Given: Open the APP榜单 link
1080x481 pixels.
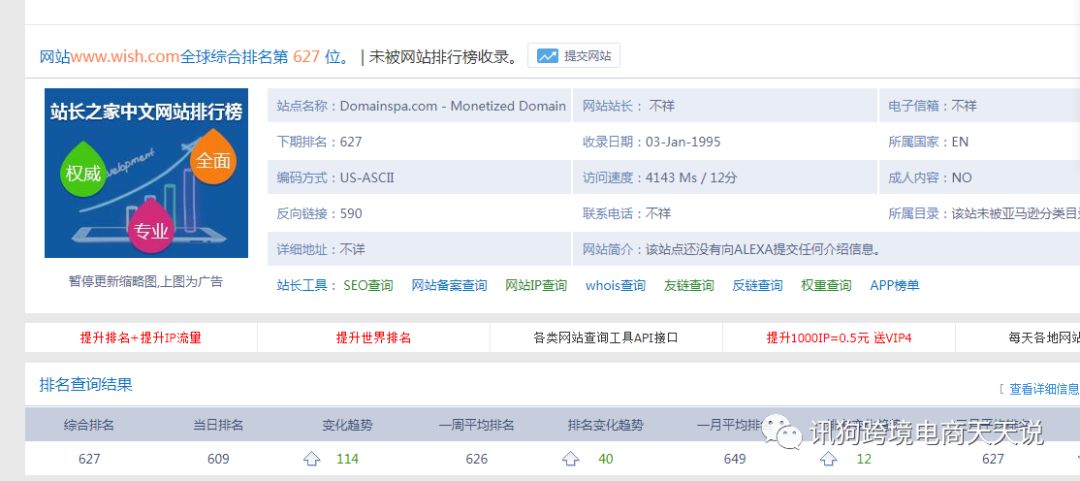Looking at the screenshot, I should [x=895, y=285].
